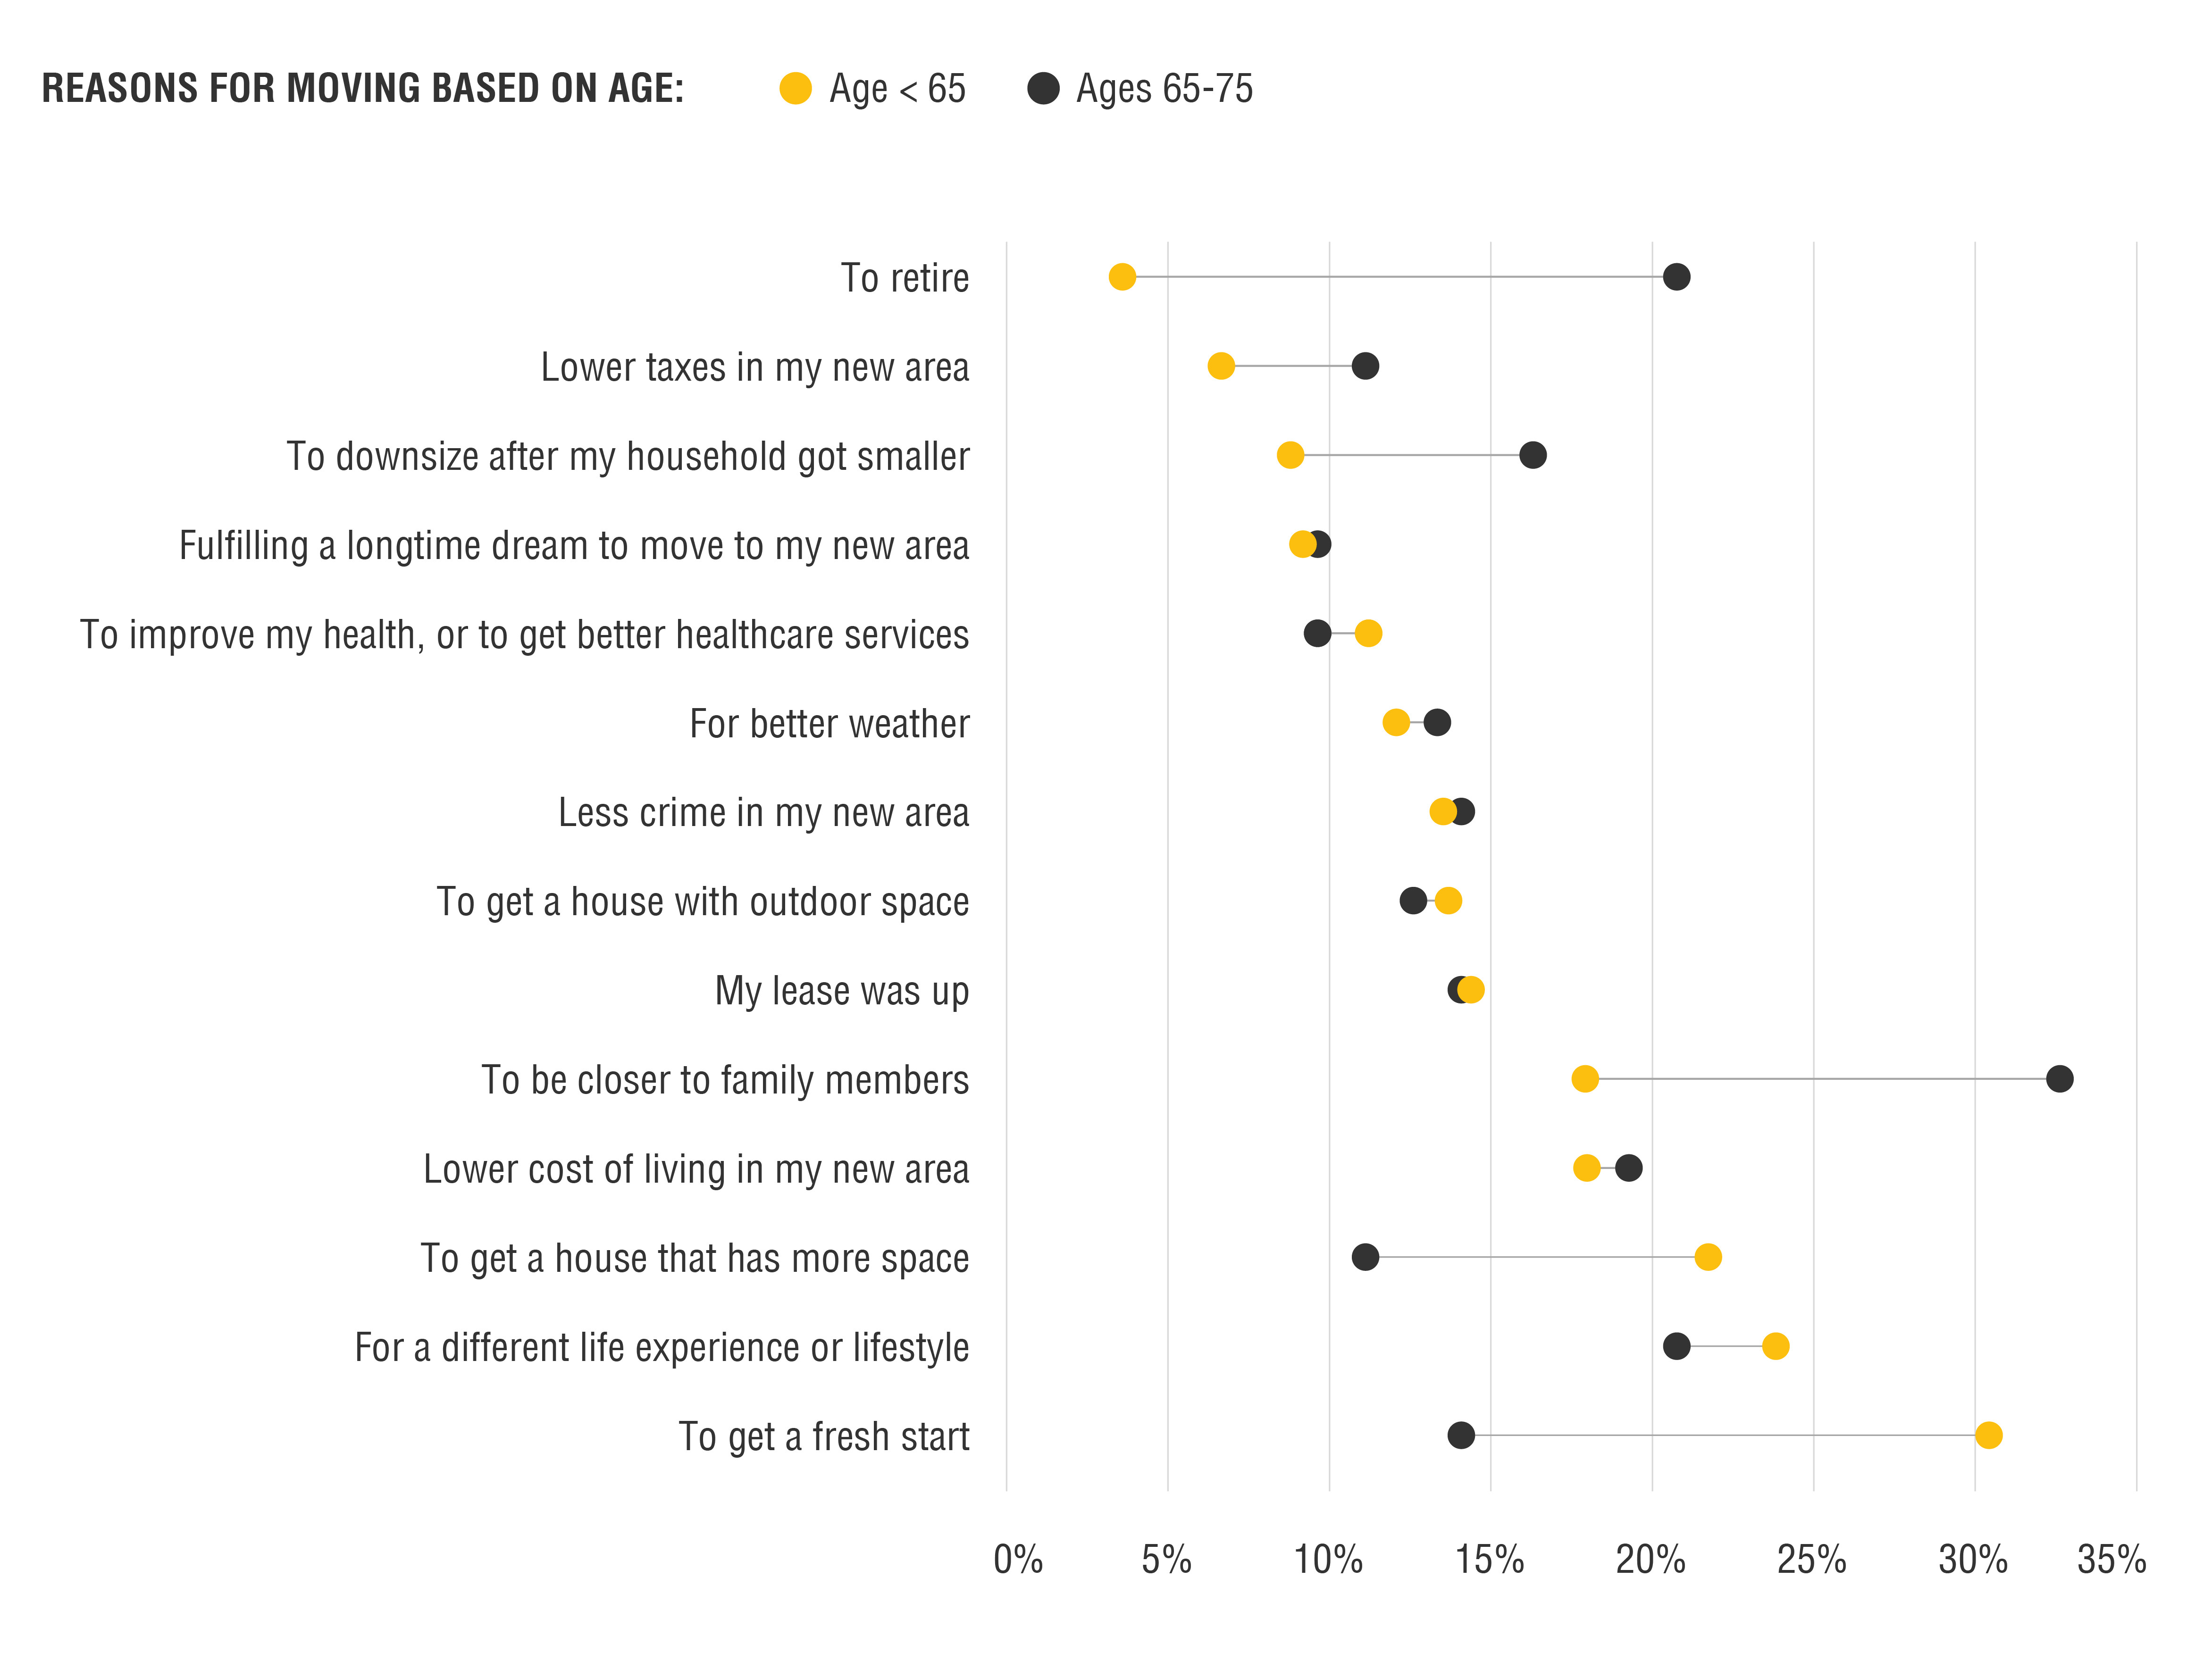2212x1678 pixels.
Task: Select the 'Less crime in my new area' label
Action: tap(763, 813)
